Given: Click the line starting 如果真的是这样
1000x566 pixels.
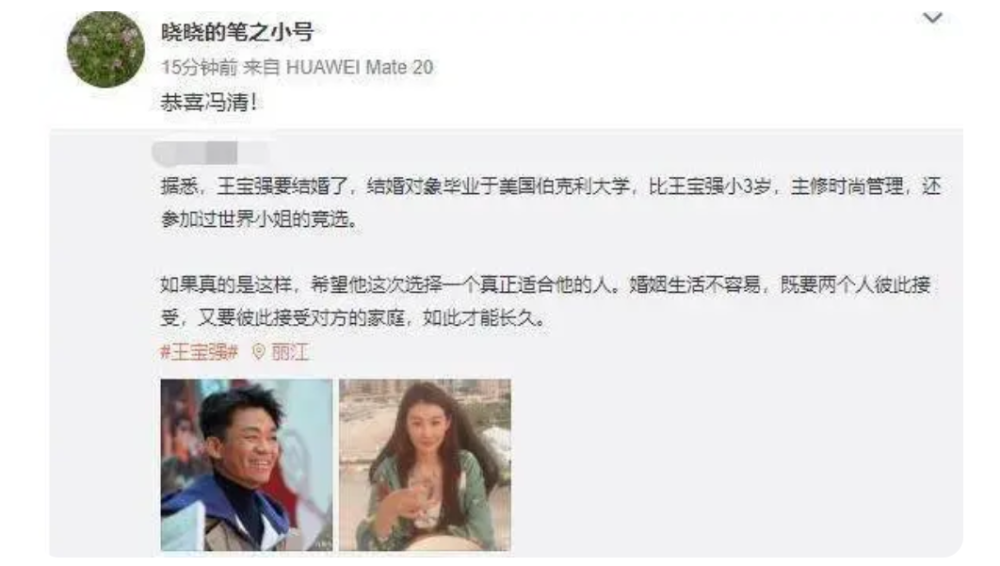Looking at the screenshot, I should 546,284.
